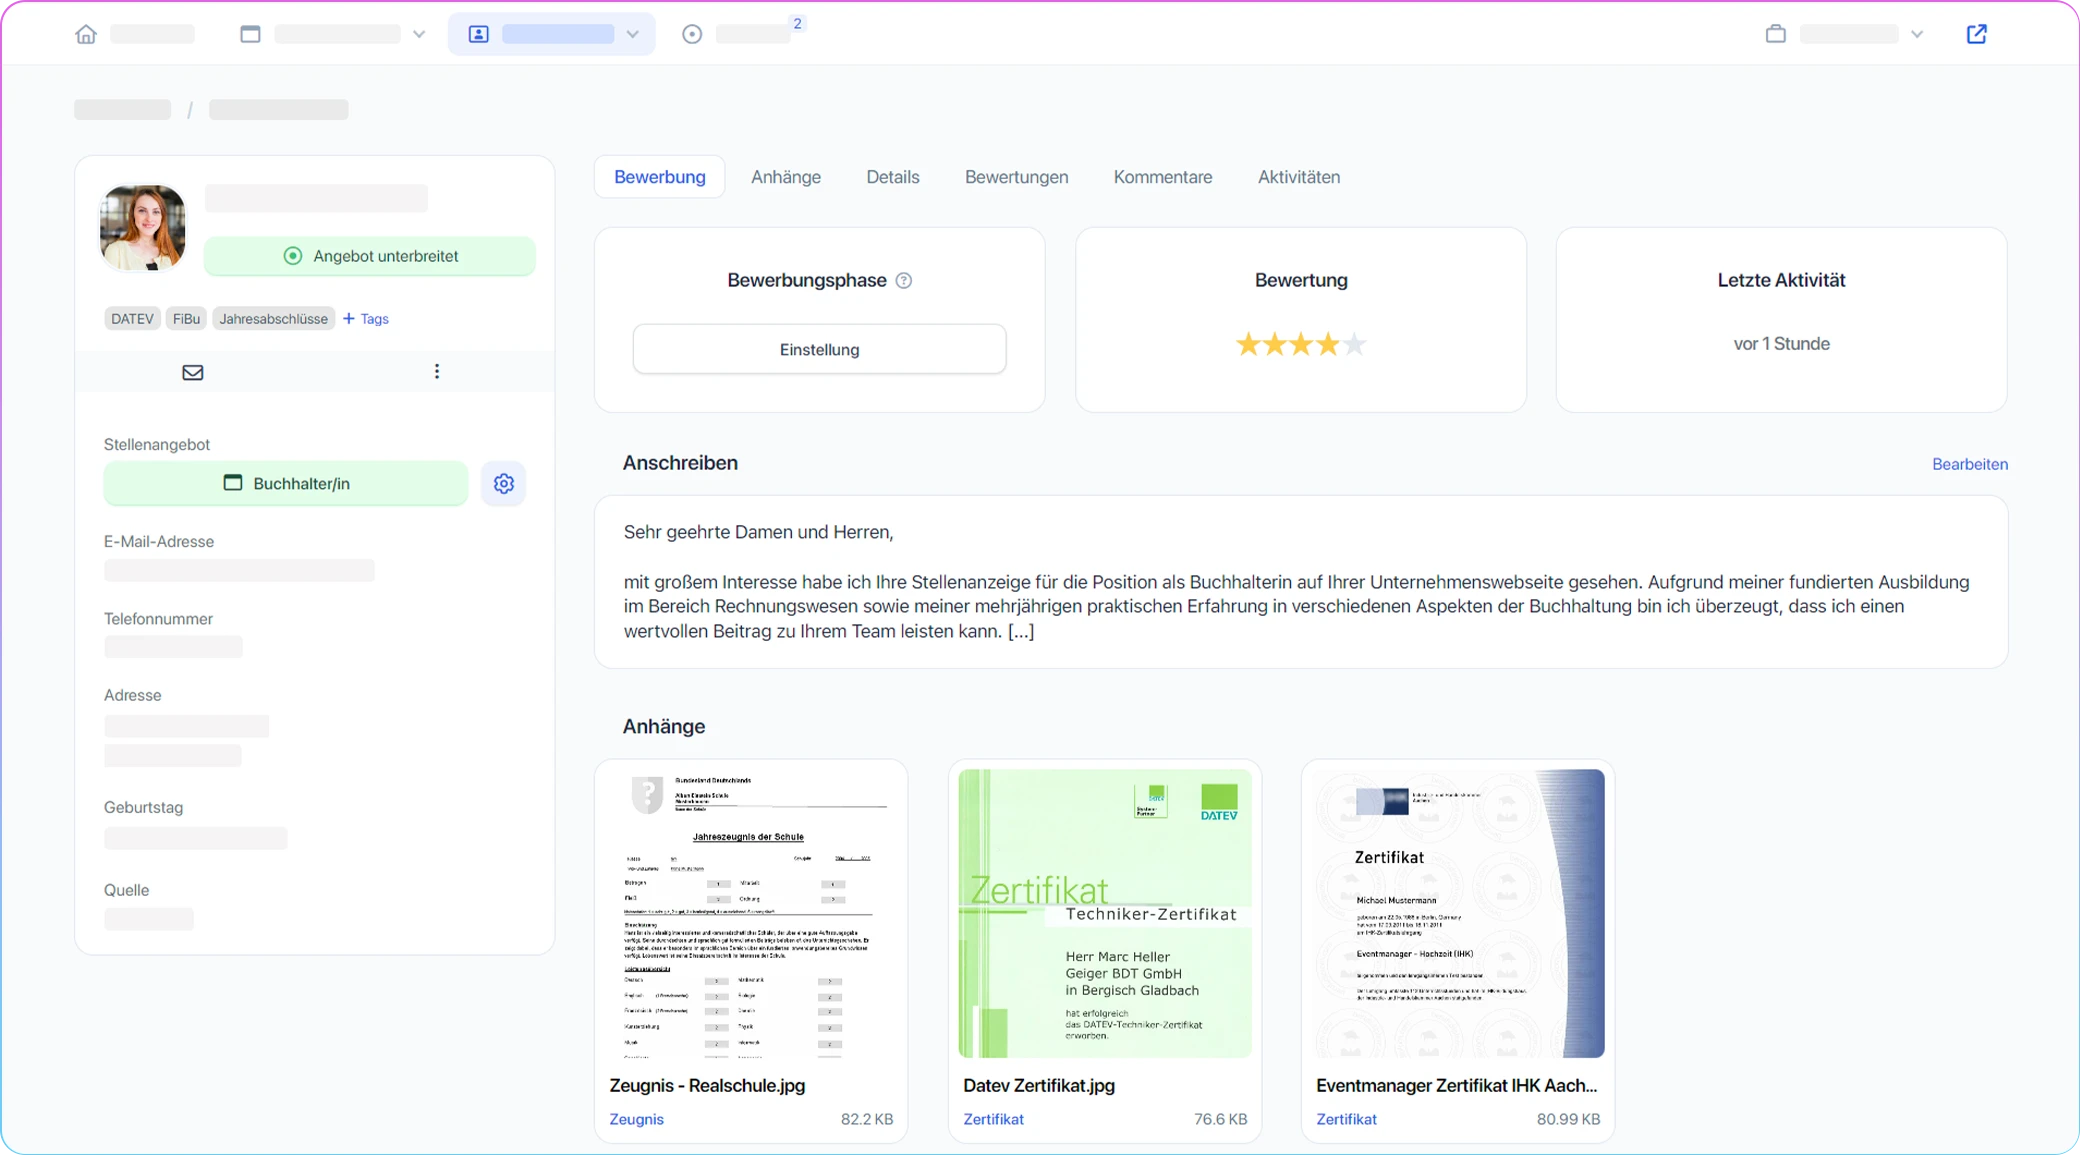Add new tags with + Tags
The width and height of the screenshot is (2080, 1155).
tap(365, 319)
